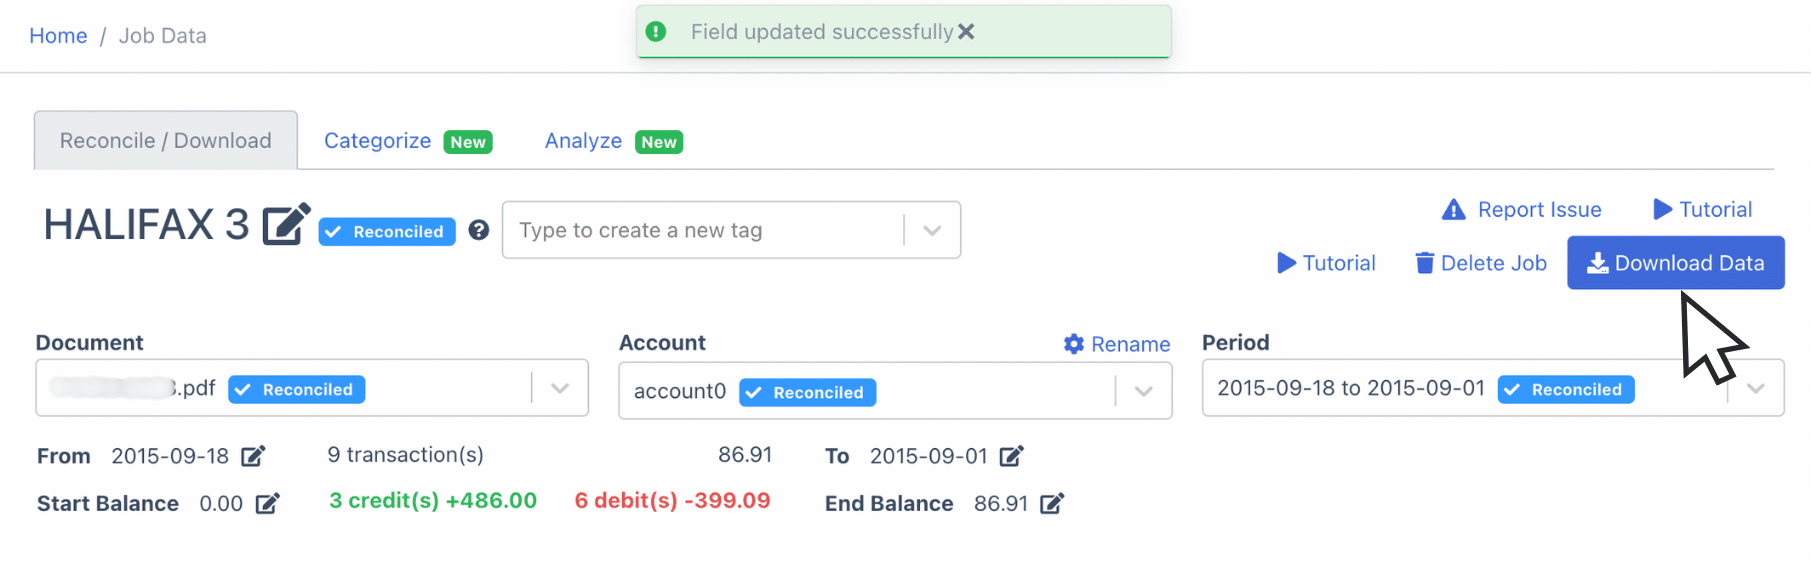Edit the From date using its pencil icon
This screenshot has height=580, width=1811.
(254, 455)
